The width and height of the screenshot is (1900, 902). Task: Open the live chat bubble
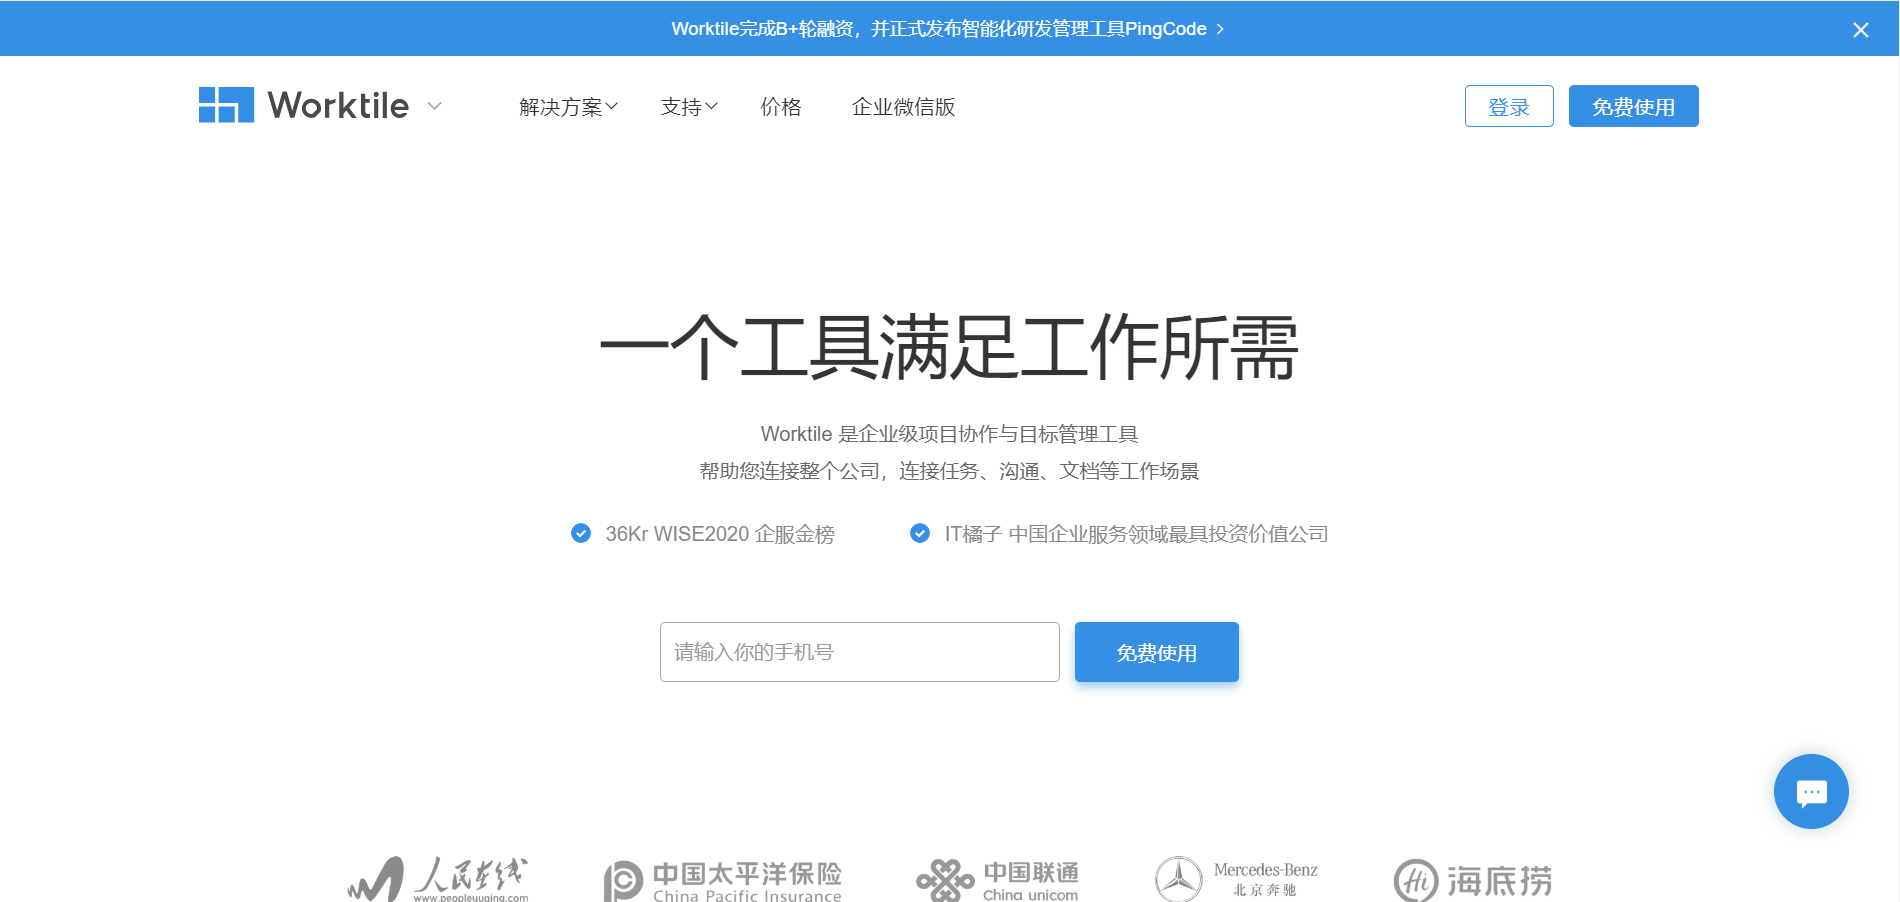point(1811,791)
